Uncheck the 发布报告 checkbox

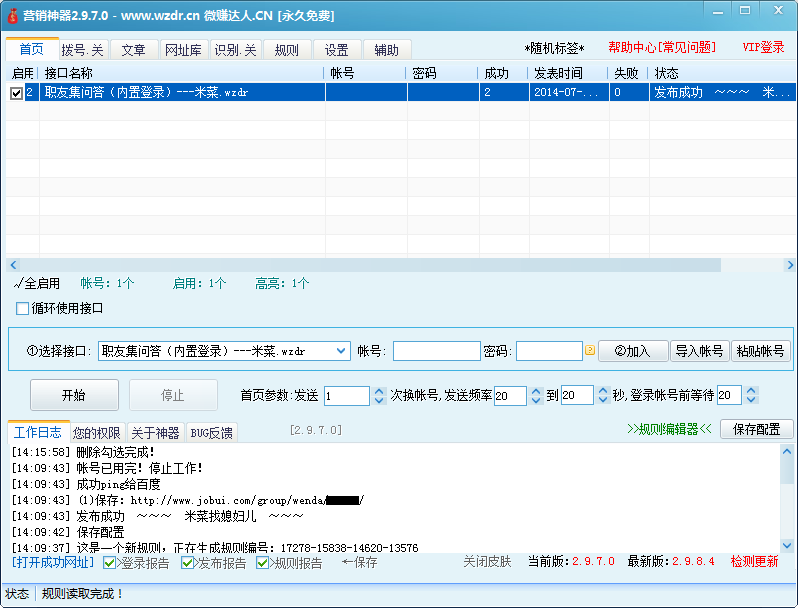pos(188,563)
